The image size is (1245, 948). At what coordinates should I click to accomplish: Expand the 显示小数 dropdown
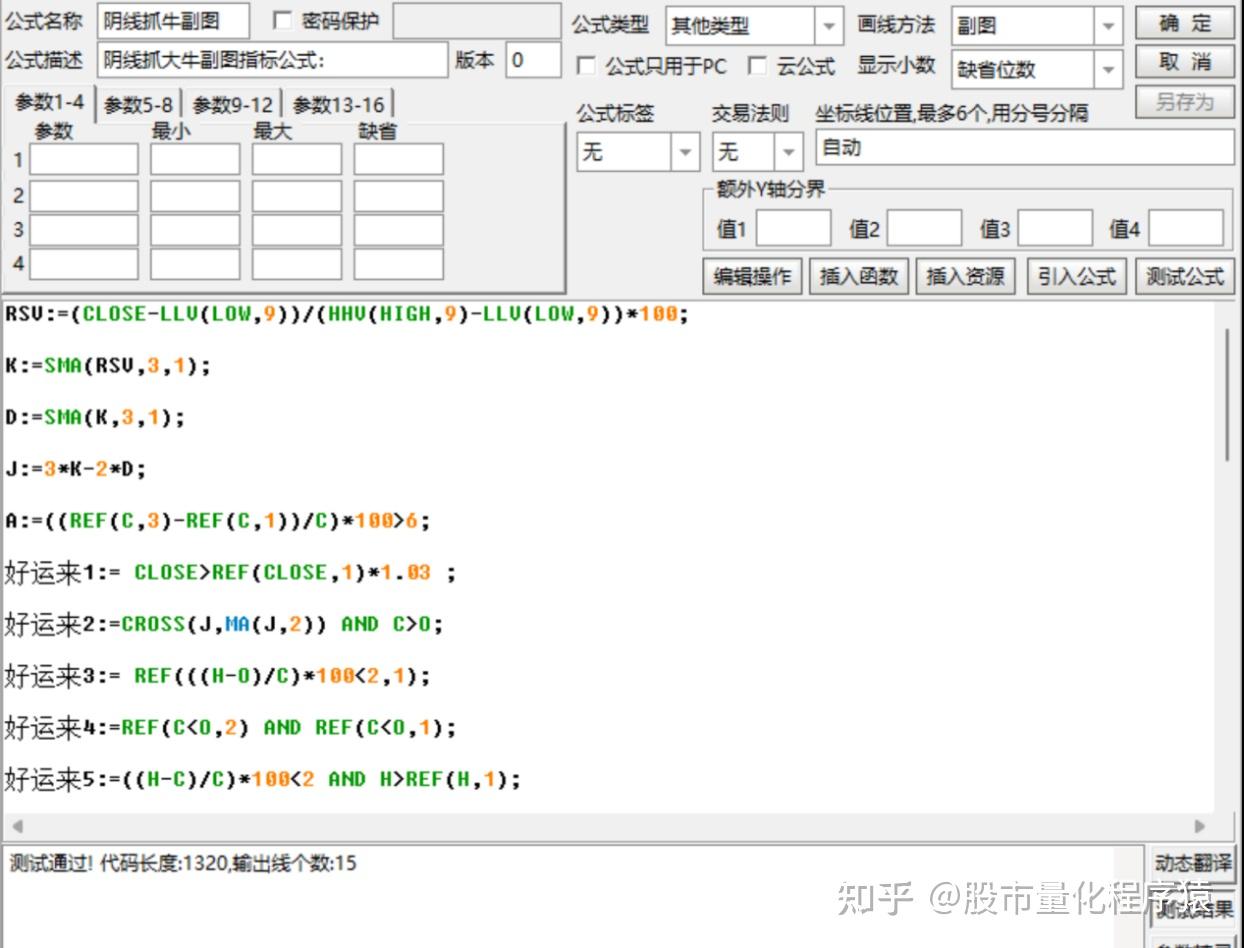[1108, 70]
